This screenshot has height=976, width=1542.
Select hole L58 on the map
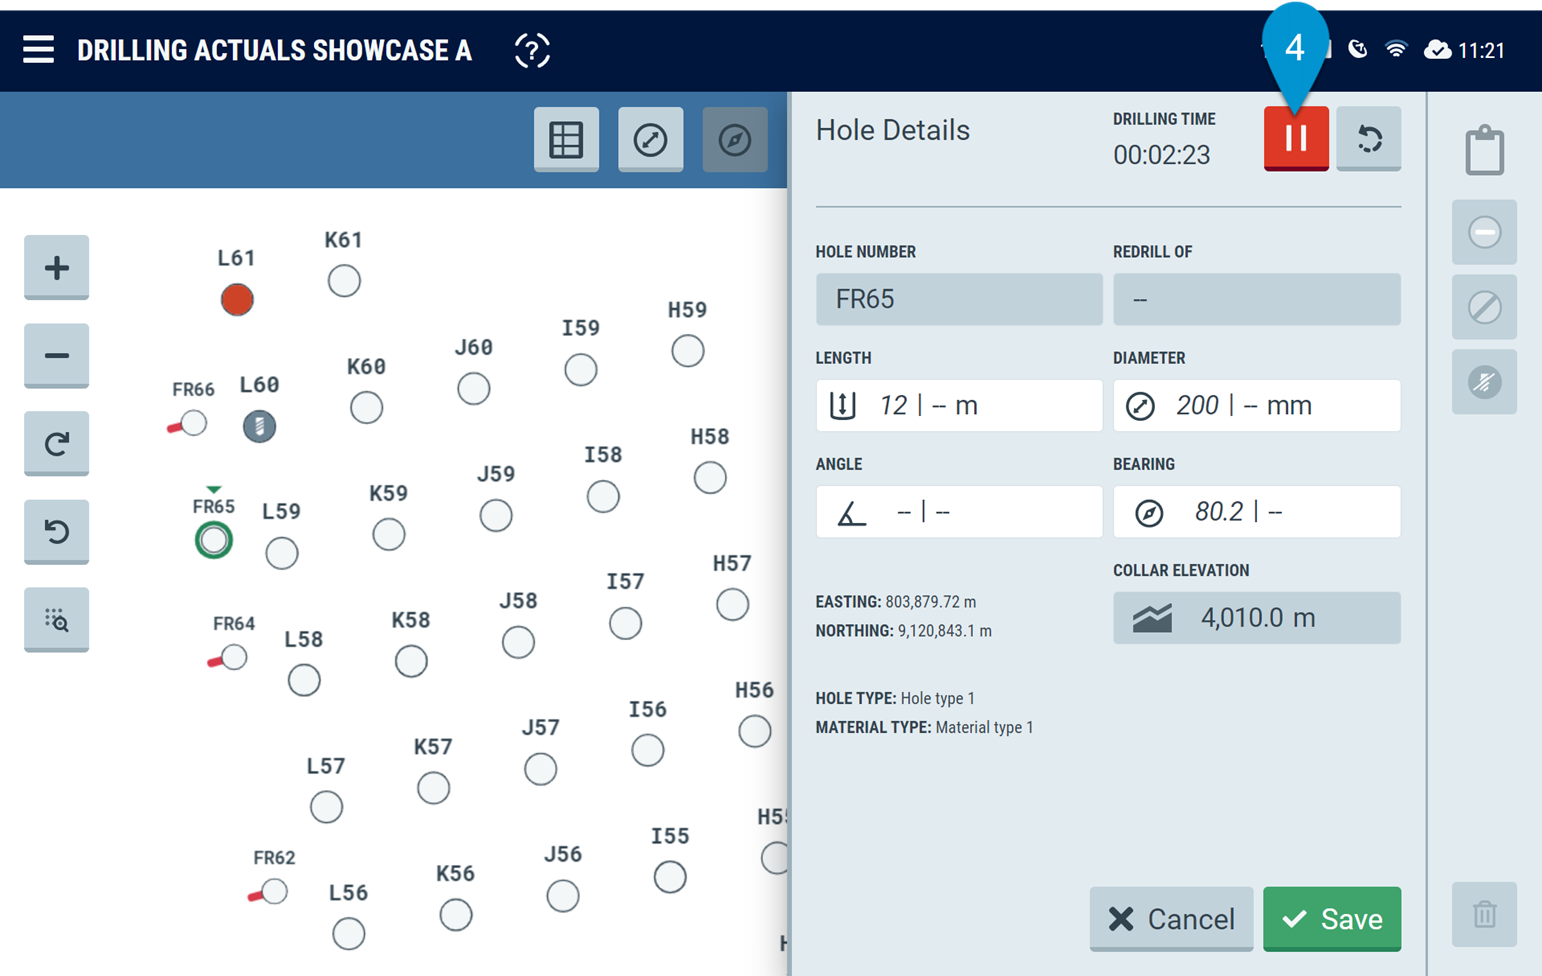(304, 680)
